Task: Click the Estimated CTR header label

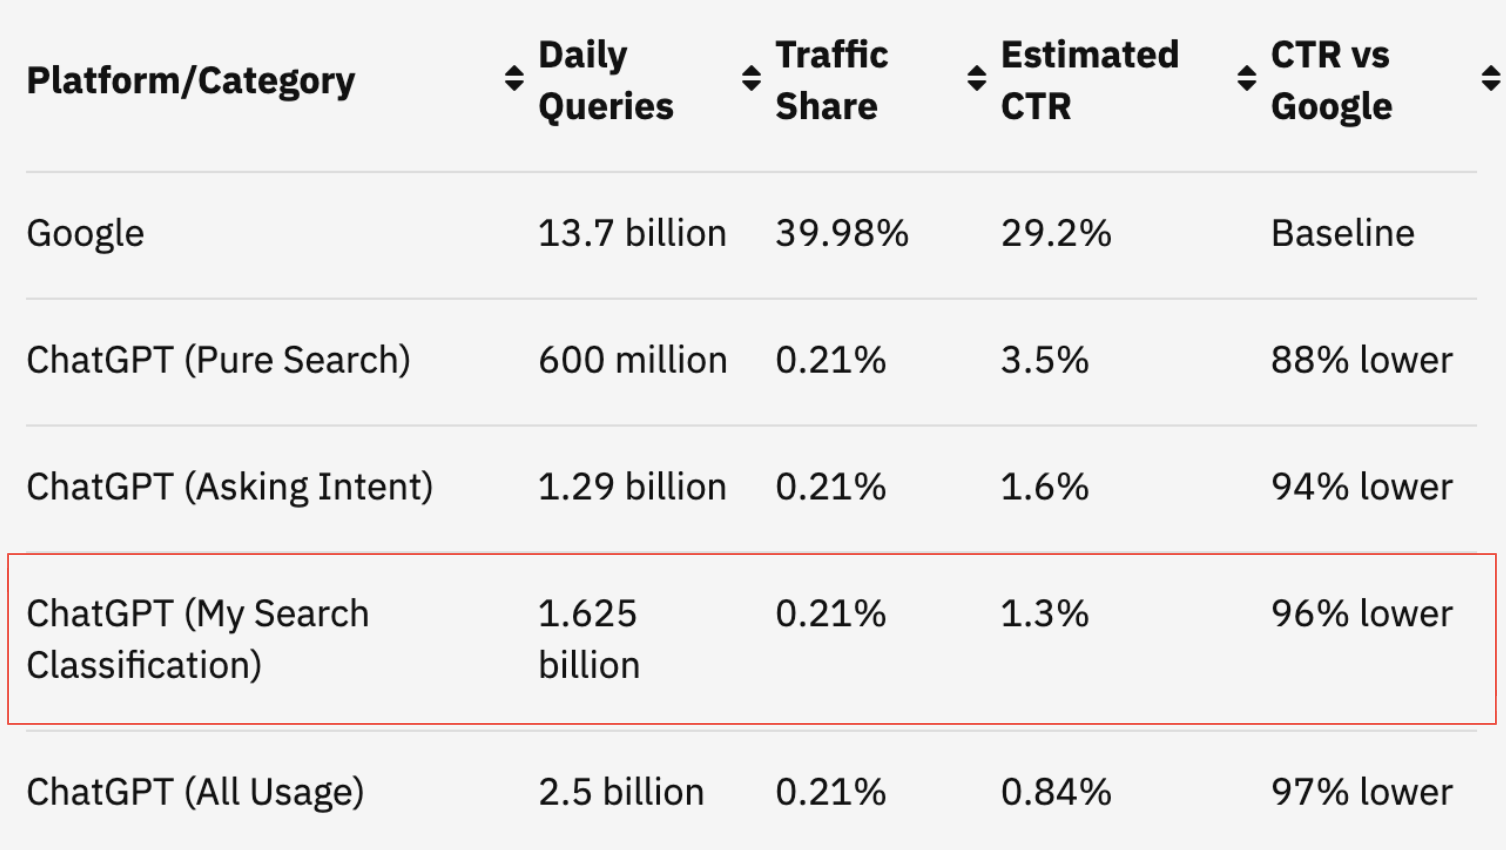Action: (x=1089, y=80)
